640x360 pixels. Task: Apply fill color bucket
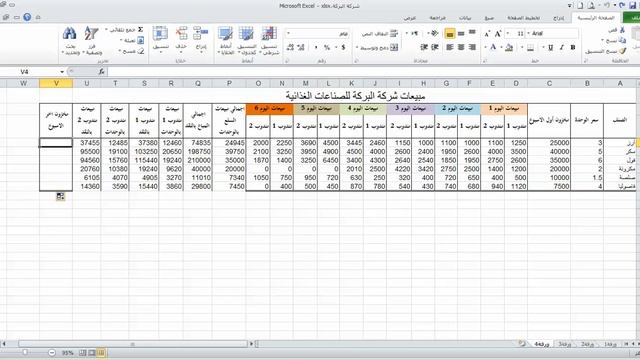[x=509, y=47]
